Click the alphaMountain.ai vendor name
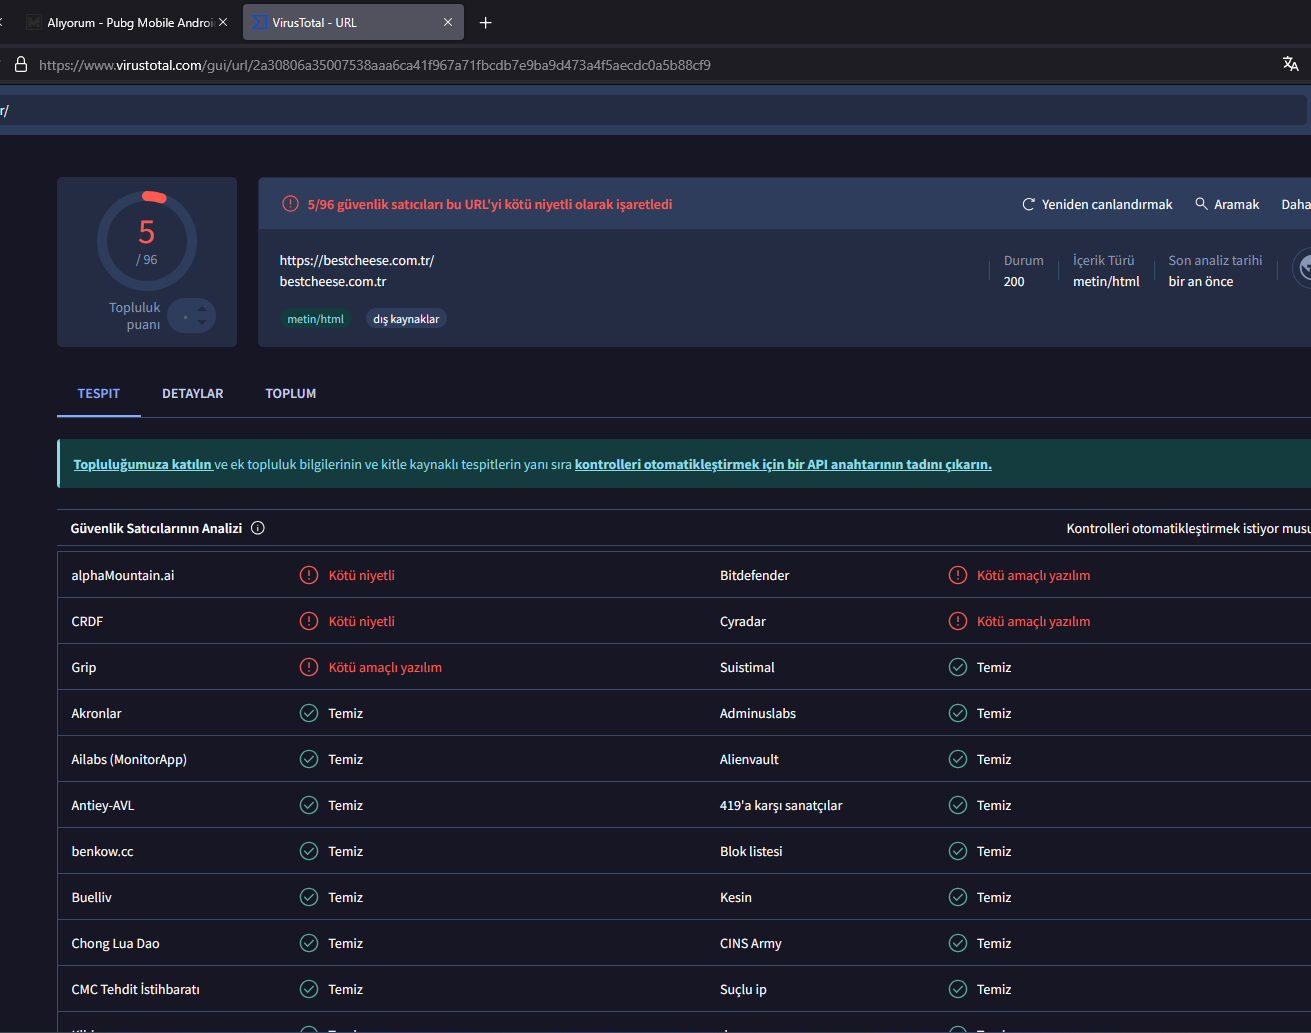 pyautogui.click(x=123, y=575)
